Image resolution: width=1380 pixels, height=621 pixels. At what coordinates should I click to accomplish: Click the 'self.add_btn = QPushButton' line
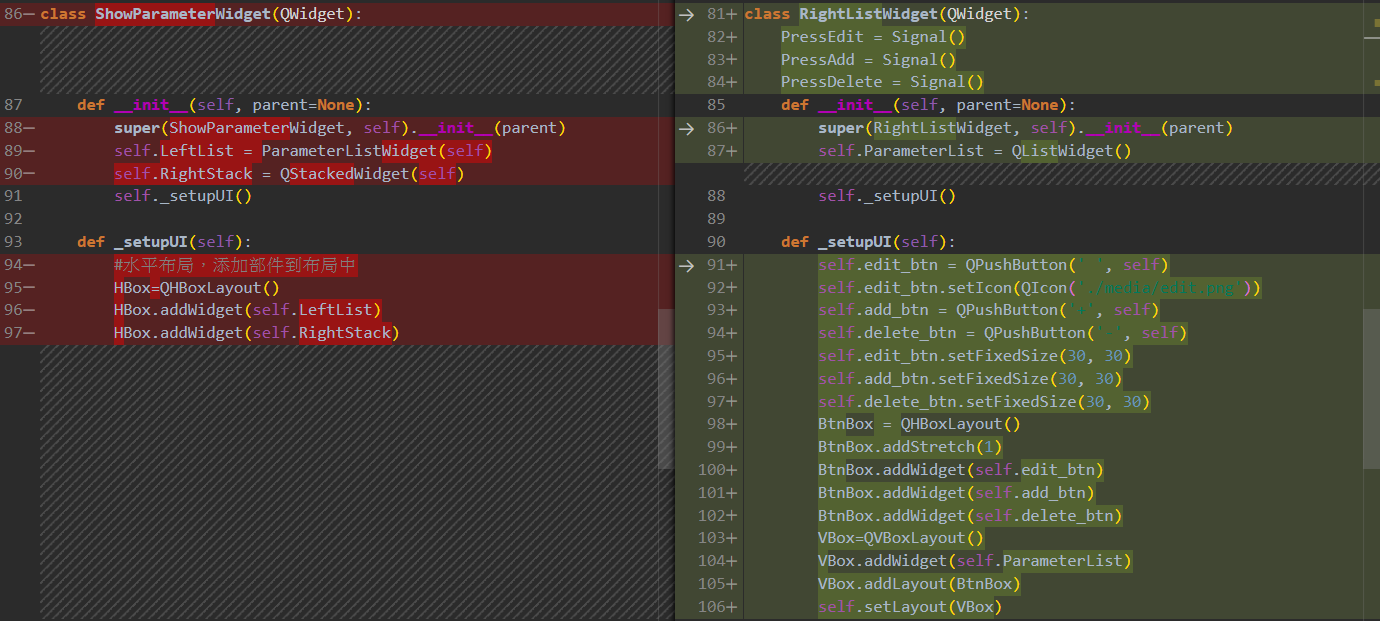989,310
